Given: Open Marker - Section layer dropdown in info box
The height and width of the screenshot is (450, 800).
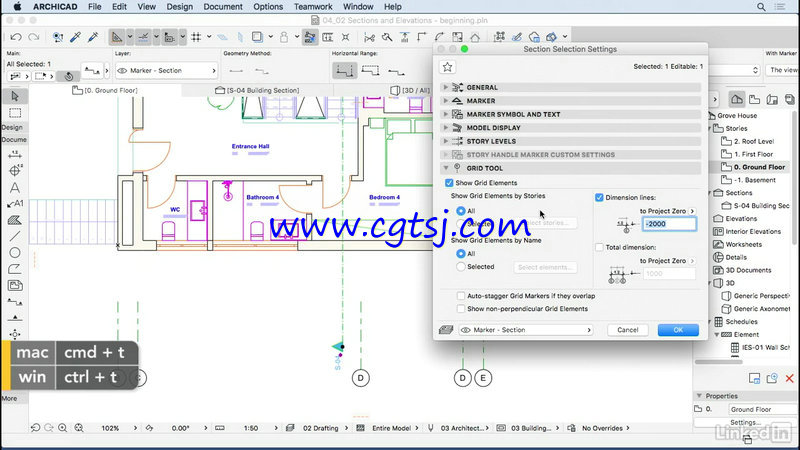Looking at the screenshot, I should tap(166, 70).
